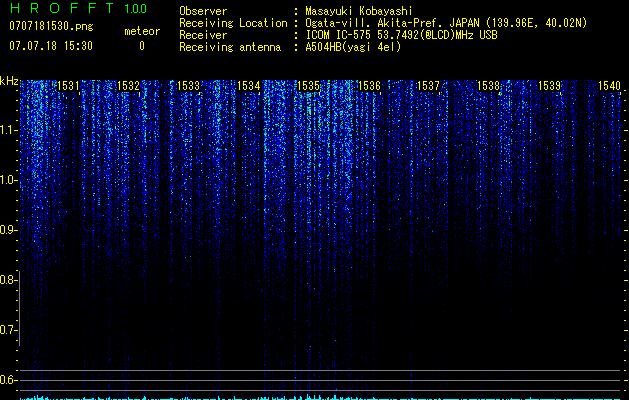Select the ICOM IC-575 receiver text
Image resolution: width=629 pixels, height=400 pixels.
point(401,35)
